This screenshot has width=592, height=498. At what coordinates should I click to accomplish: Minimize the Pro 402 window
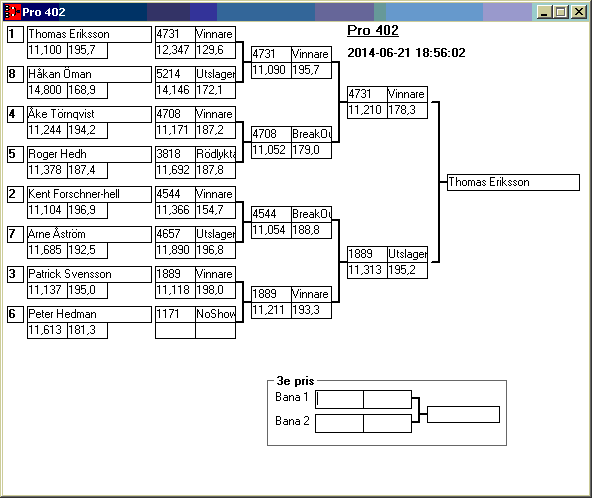(x=544, y=12)
